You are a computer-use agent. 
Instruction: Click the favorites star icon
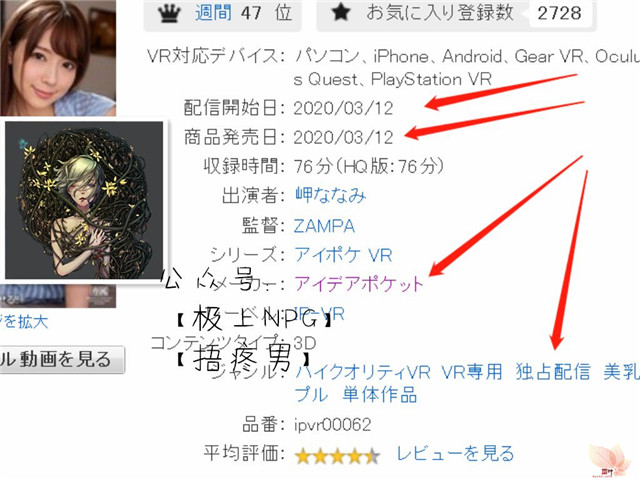(x=341, y=12)
